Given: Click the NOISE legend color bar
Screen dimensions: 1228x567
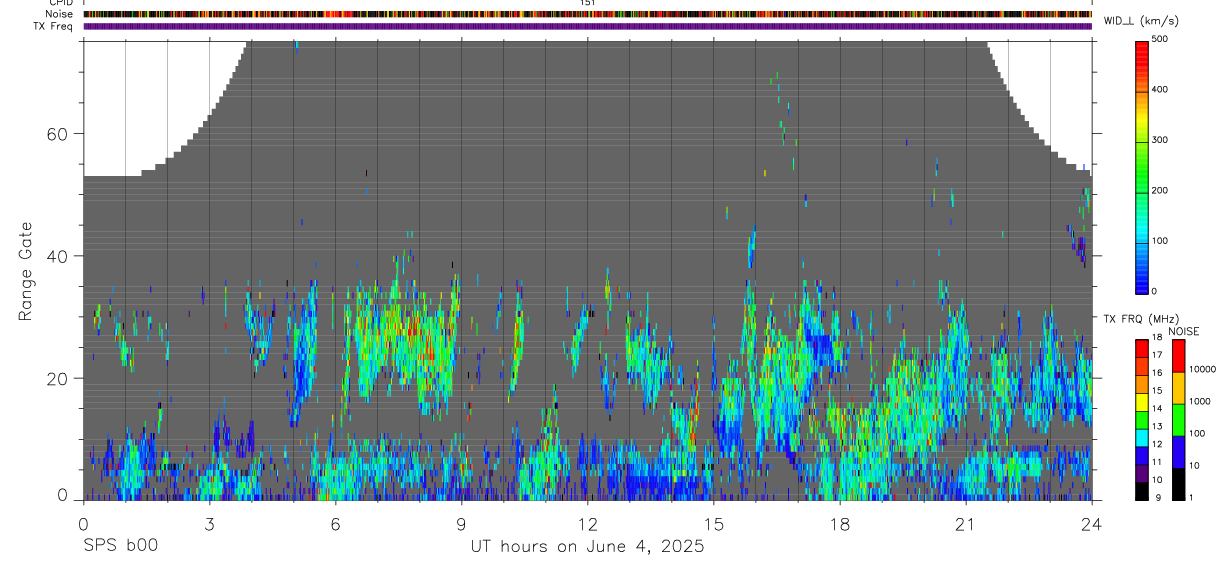Looking at the screenshot, I should tap(1179, 420).
